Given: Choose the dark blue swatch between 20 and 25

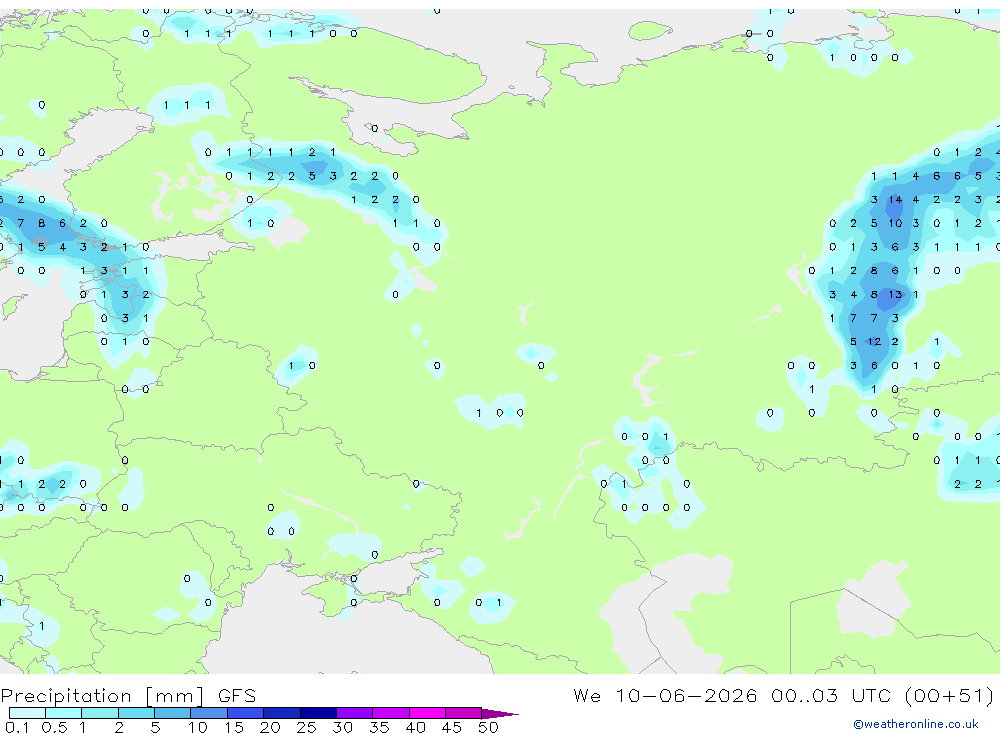Looking at the screenshot, I should pos(282,713).
